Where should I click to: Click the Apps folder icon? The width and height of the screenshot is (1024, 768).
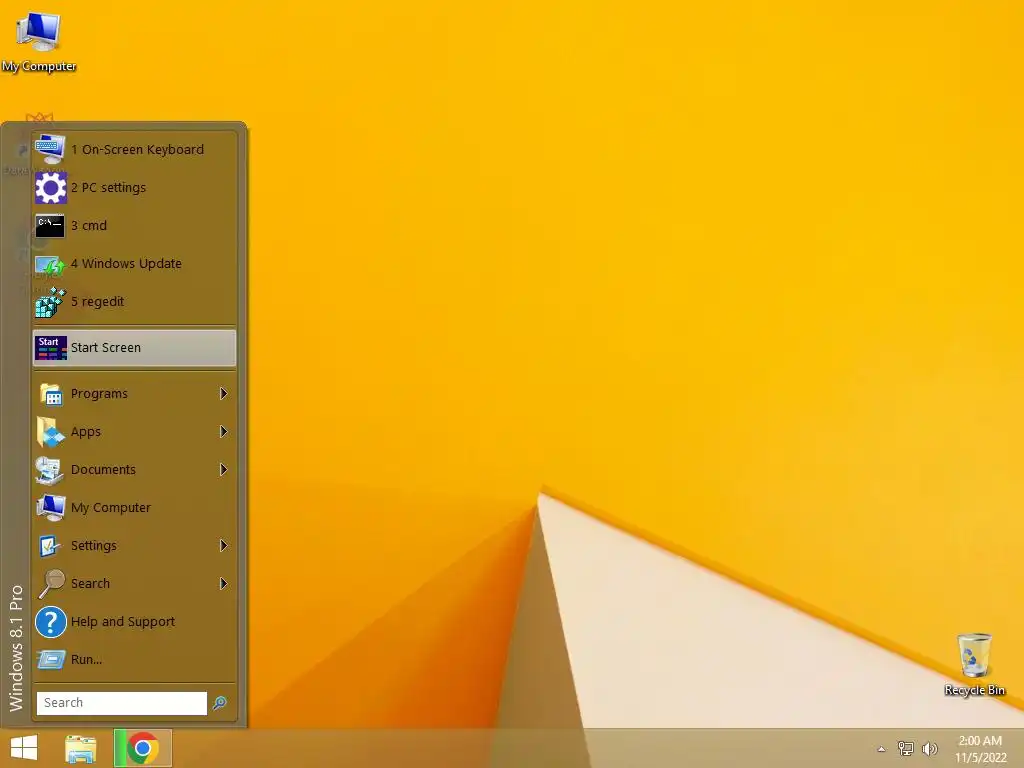tap(50, 432)
